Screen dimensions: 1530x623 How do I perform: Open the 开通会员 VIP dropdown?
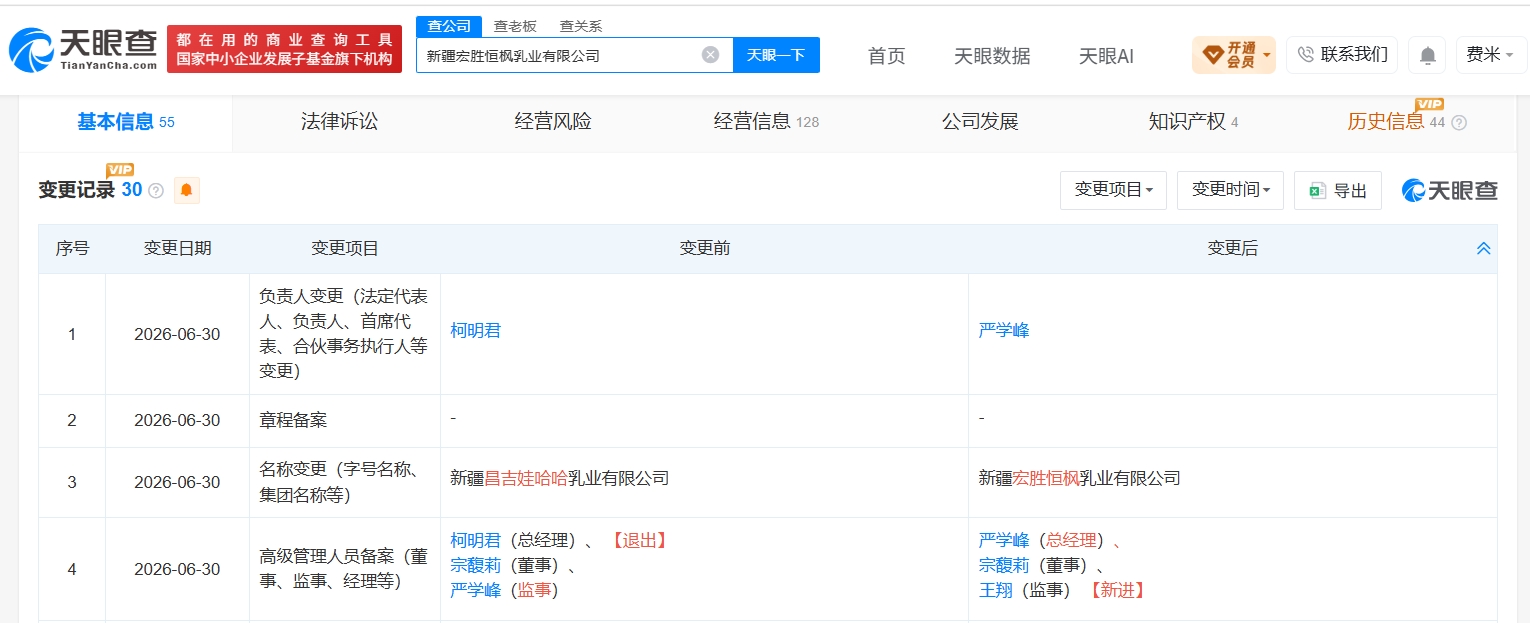(1234, 55)
